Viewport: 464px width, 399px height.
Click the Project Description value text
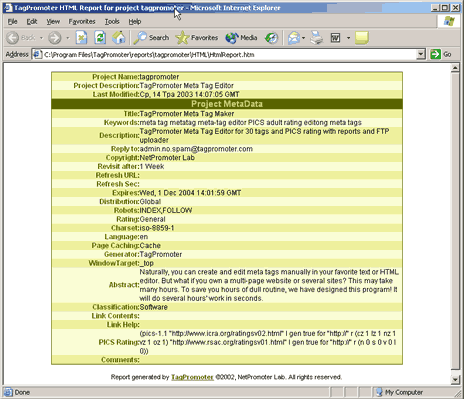[x=187, y=85]
